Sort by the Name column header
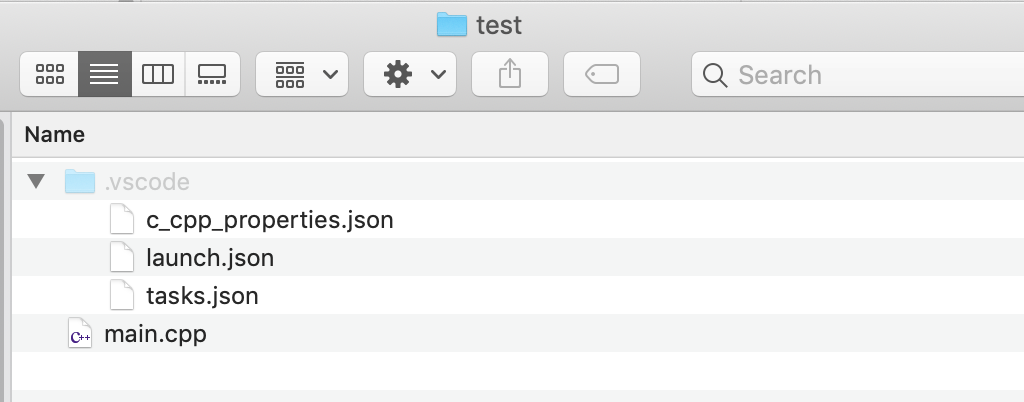1024x402 pixels. point(55,134)
